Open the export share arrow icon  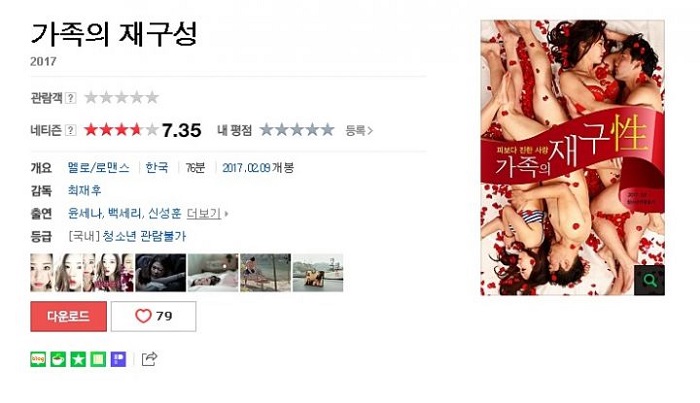[x=149, y=359]
